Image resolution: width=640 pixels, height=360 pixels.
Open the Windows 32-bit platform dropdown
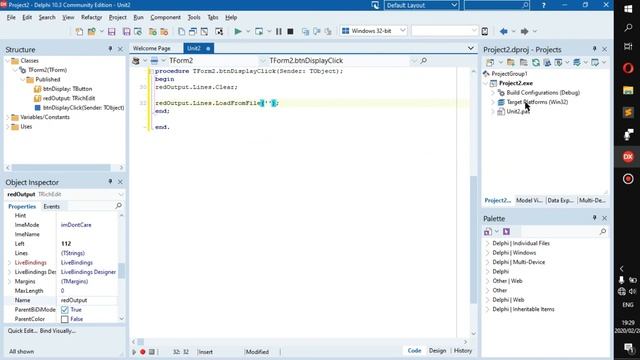pos(402,31)
